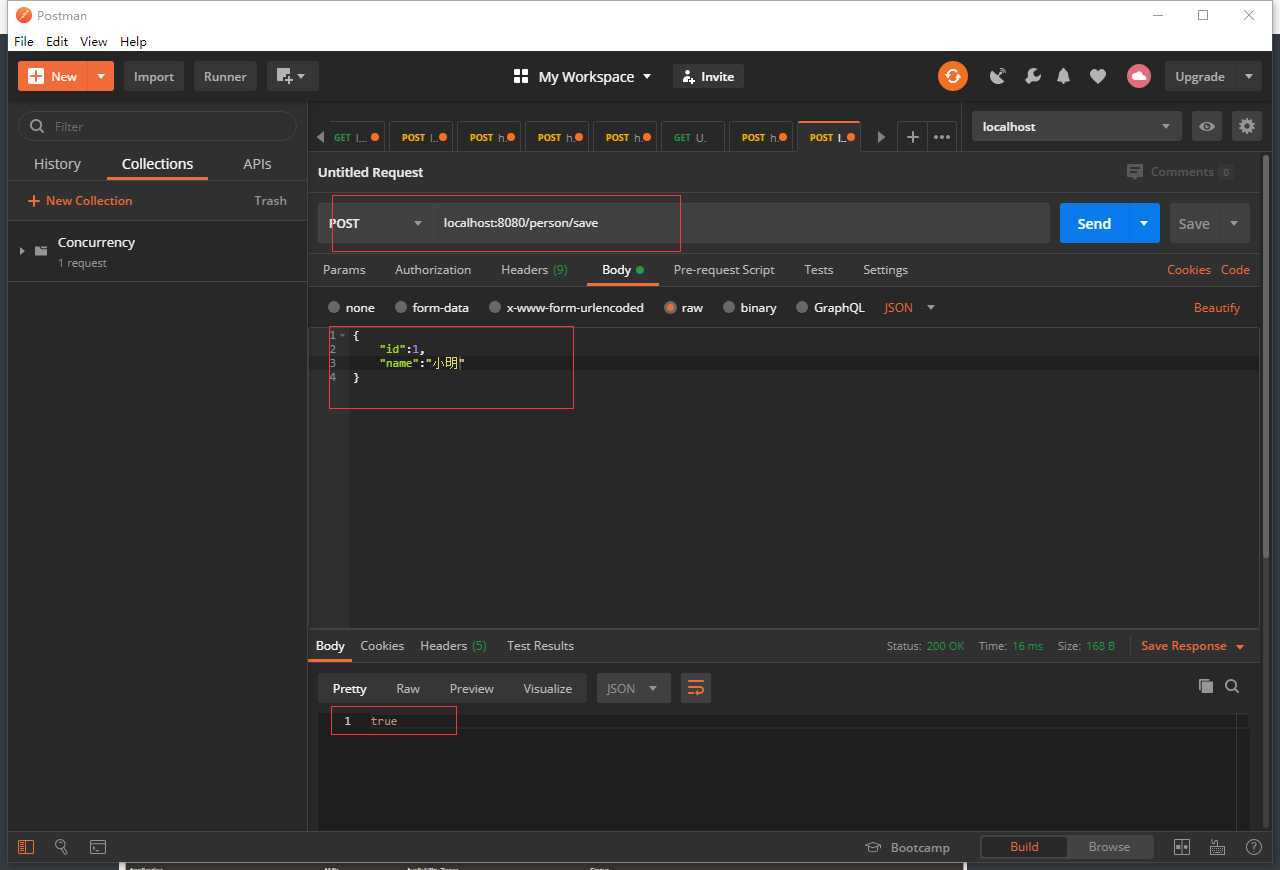The width and height of the screenshot is (1280, 870).
Task: Open the Bootcamp link
Action: point(908,847)
